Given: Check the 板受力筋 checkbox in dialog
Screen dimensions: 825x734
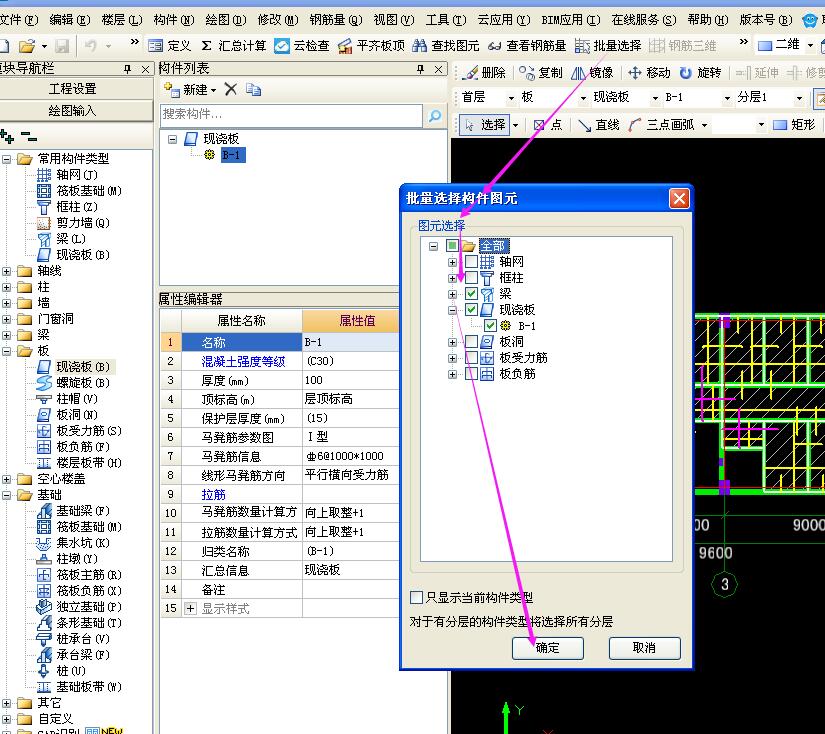Looking at the screenshot, I should pos(471,358).
